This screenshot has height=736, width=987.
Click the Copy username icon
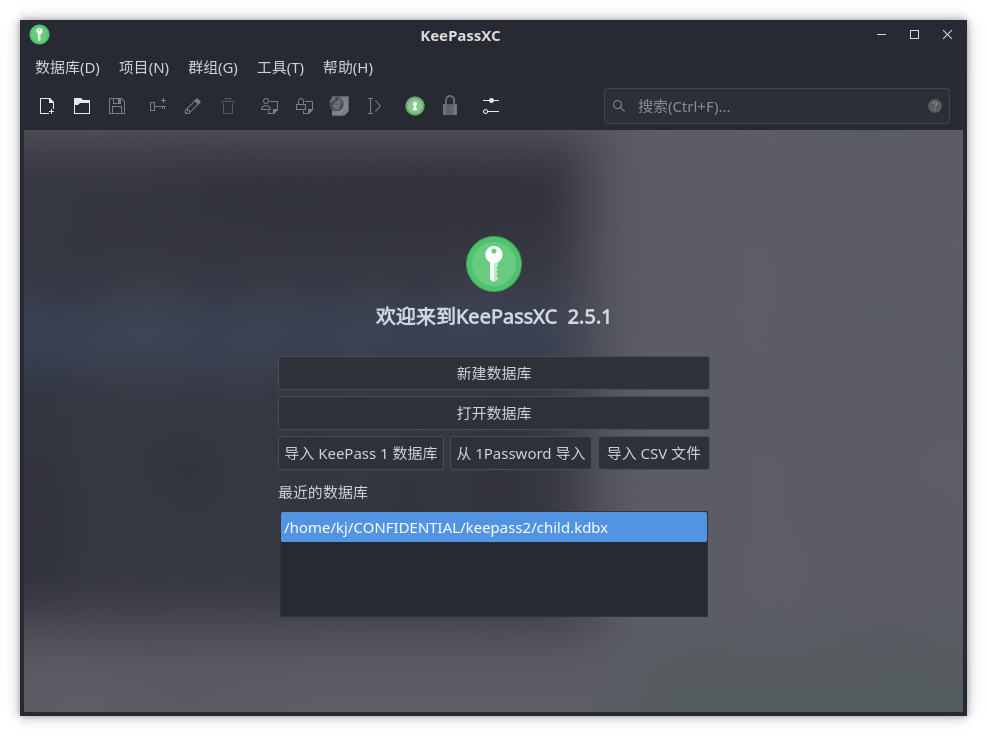coord(269,106)
